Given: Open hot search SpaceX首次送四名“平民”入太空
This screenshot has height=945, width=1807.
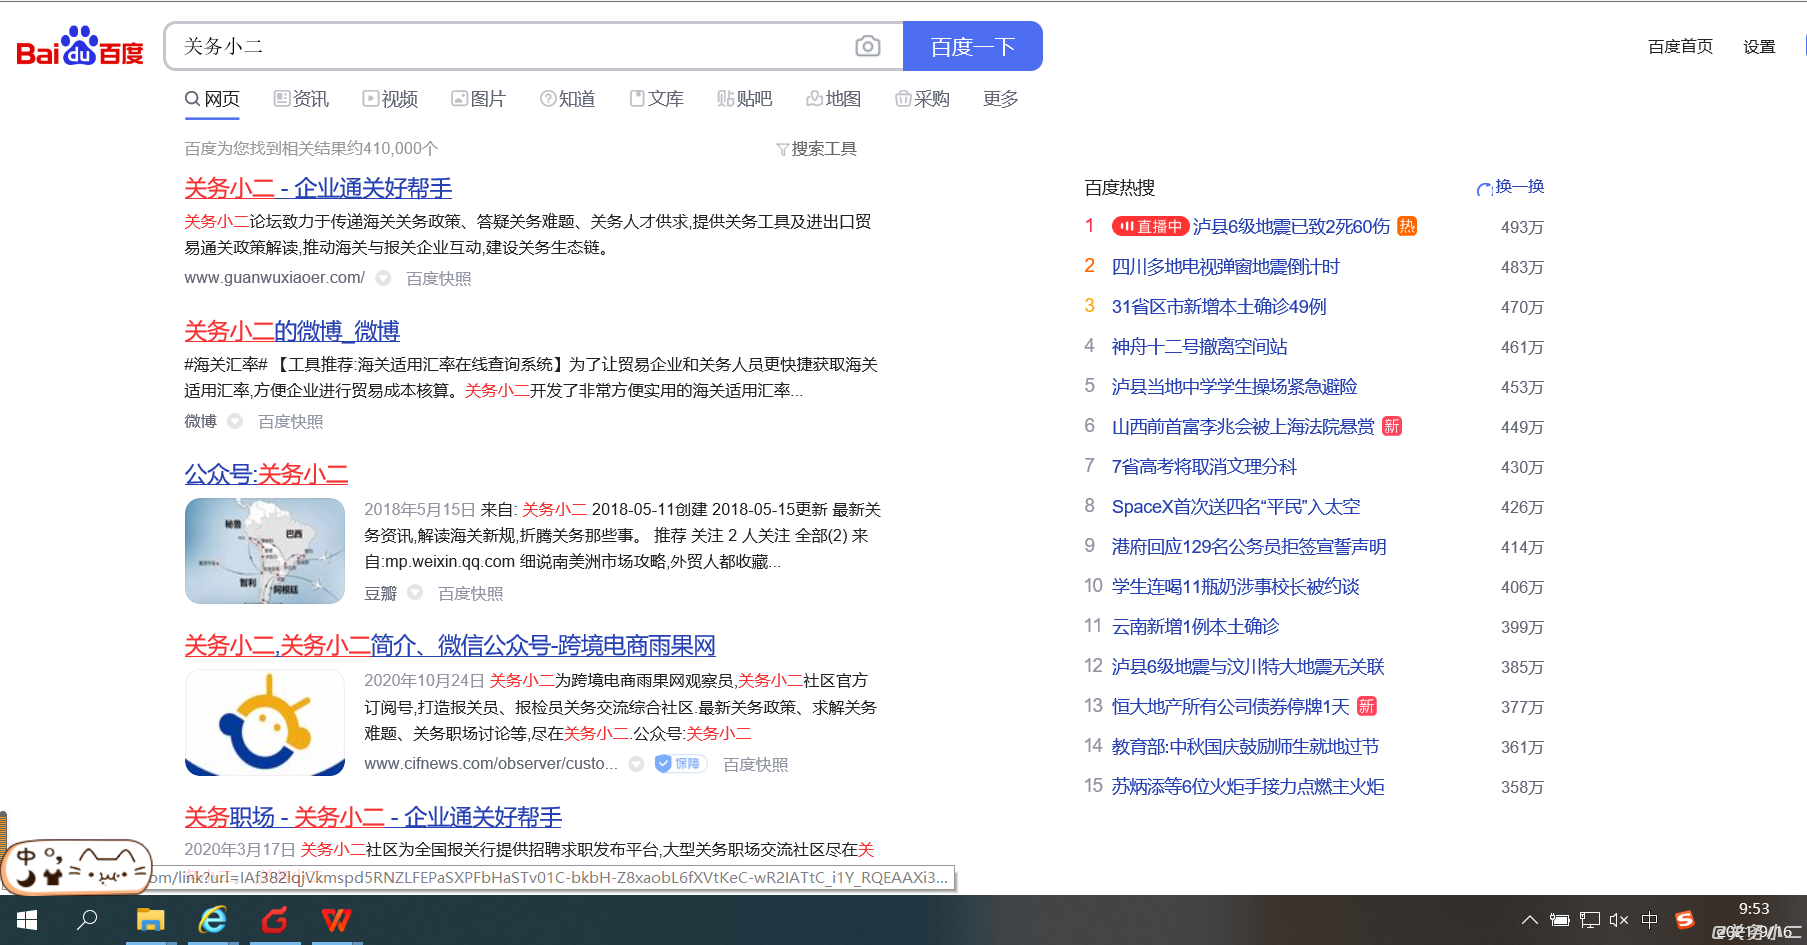Looking at the screenshot, I should [1236, 507].
